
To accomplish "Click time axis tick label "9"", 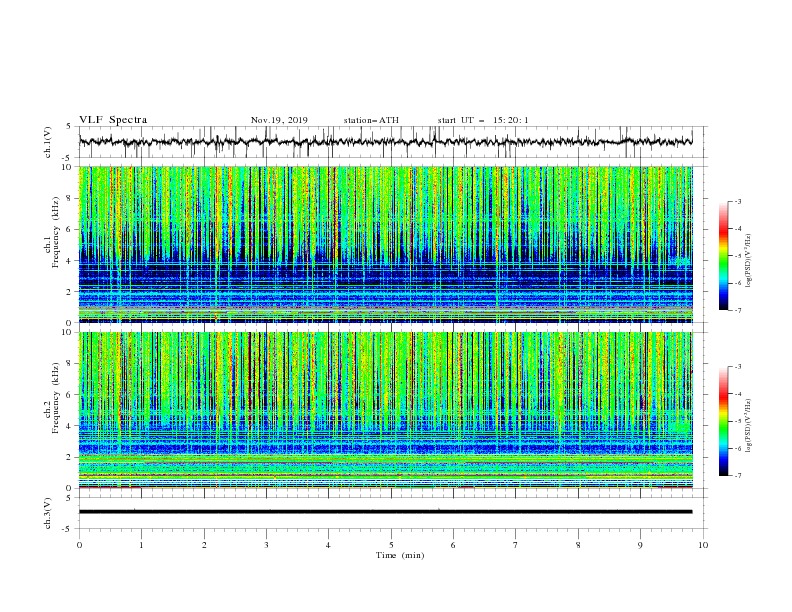I will click(640, 545).
